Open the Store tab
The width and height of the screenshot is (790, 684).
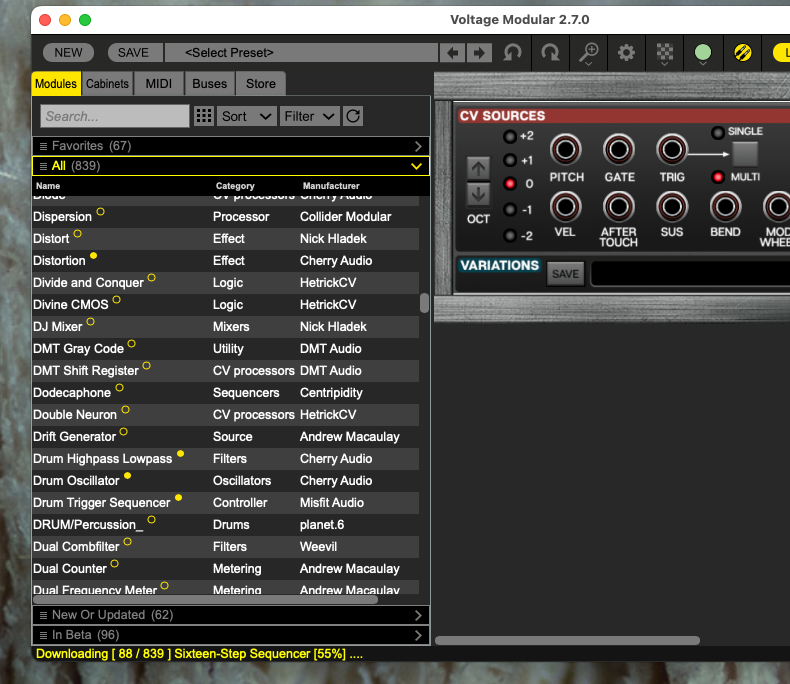pos(261,84)
